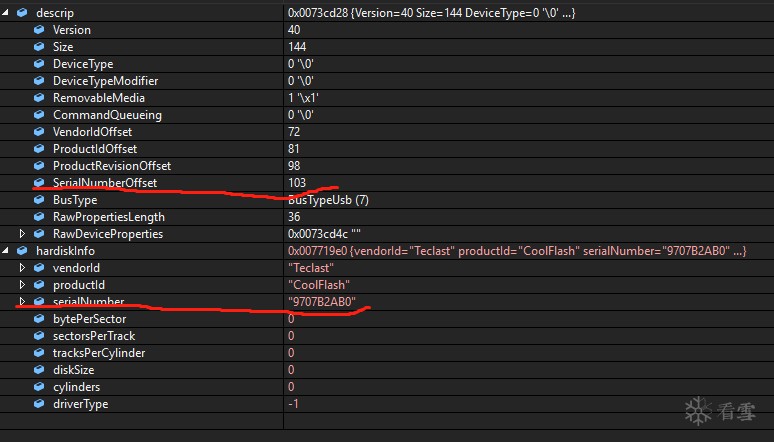Select the RemovableMedia member name
Image resolution: width=774 pixels, height=442 pixels.
tap(99, 98)
